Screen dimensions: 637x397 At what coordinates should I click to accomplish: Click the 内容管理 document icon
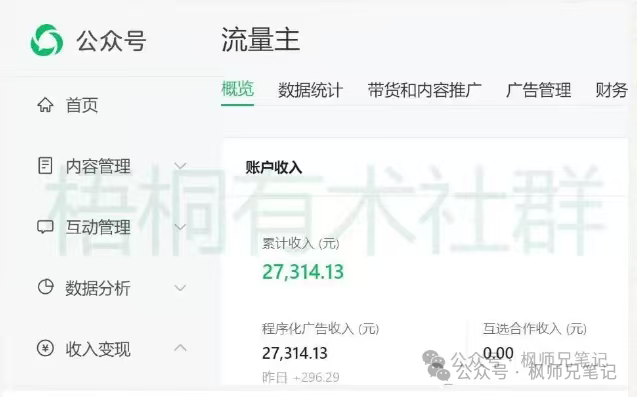click(x=45, y=166)
